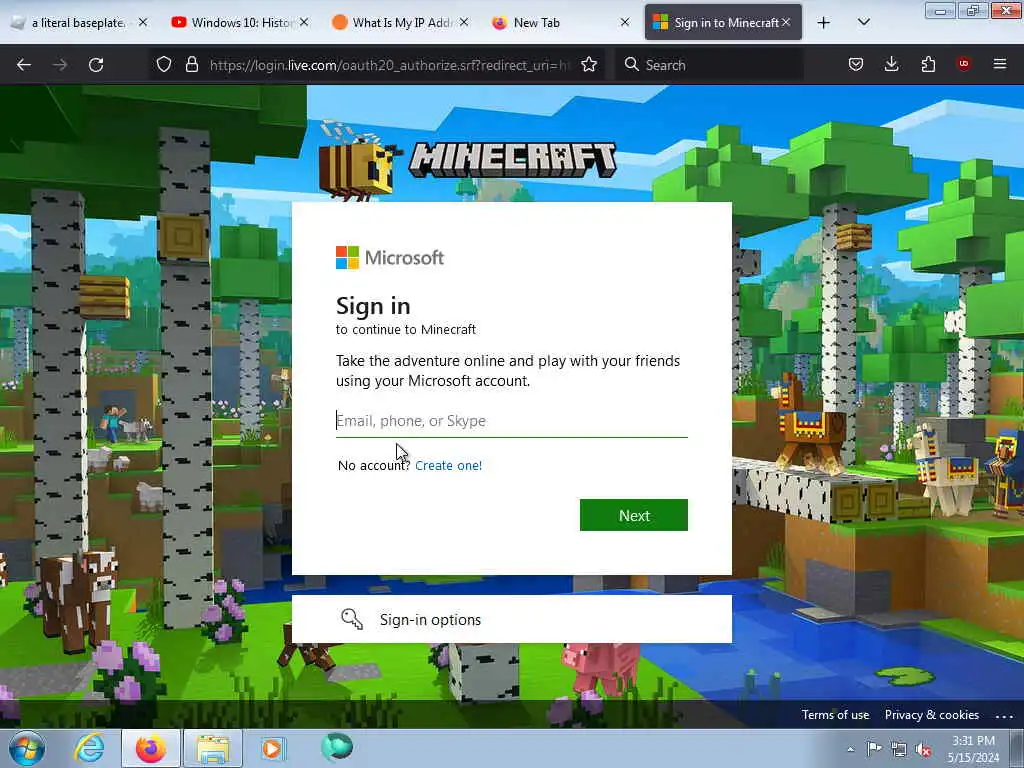Viewport: 1024px width, 768px height.
Task: Close the New Tab tab
Action: [625, 23]
